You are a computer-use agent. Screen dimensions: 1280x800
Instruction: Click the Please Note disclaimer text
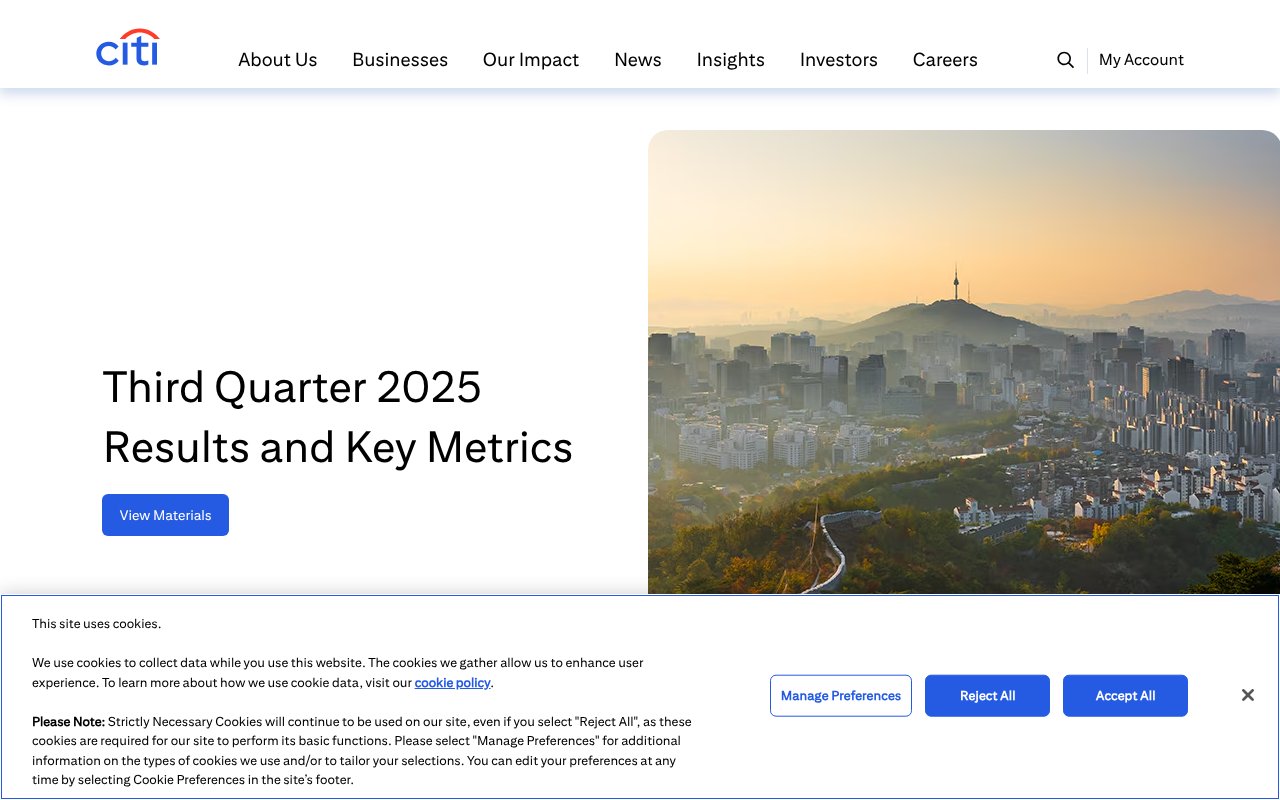pos(360,750)
